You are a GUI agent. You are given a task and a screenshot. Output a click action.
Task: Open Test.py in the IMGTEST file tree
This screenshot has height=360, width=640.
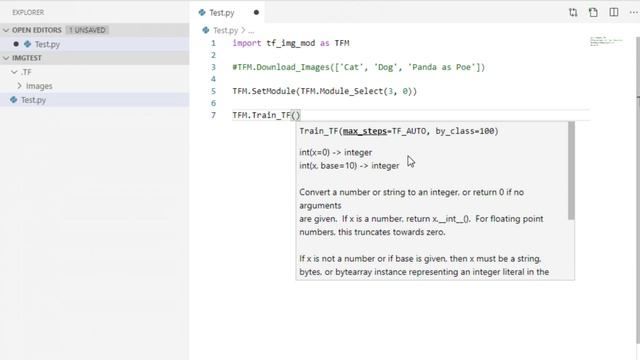click(x=94, y=100)
